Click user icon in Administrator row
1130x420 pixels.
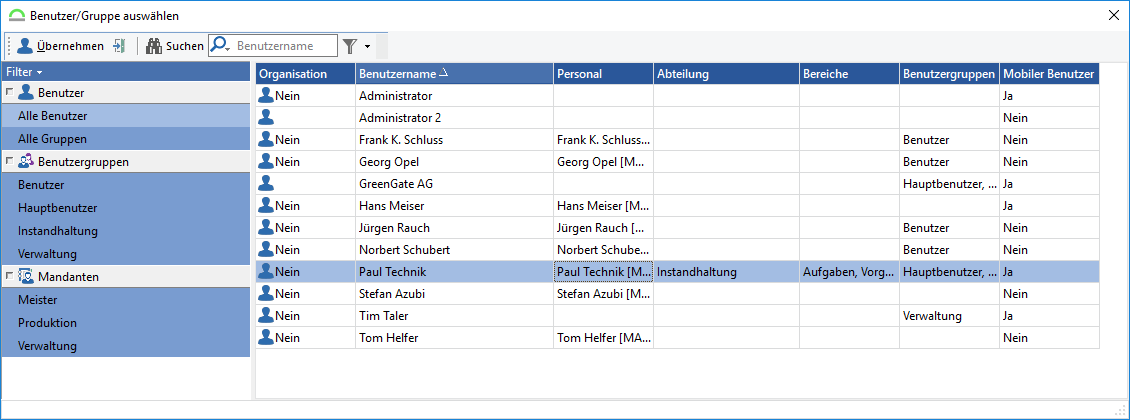[x=266, y=94]
